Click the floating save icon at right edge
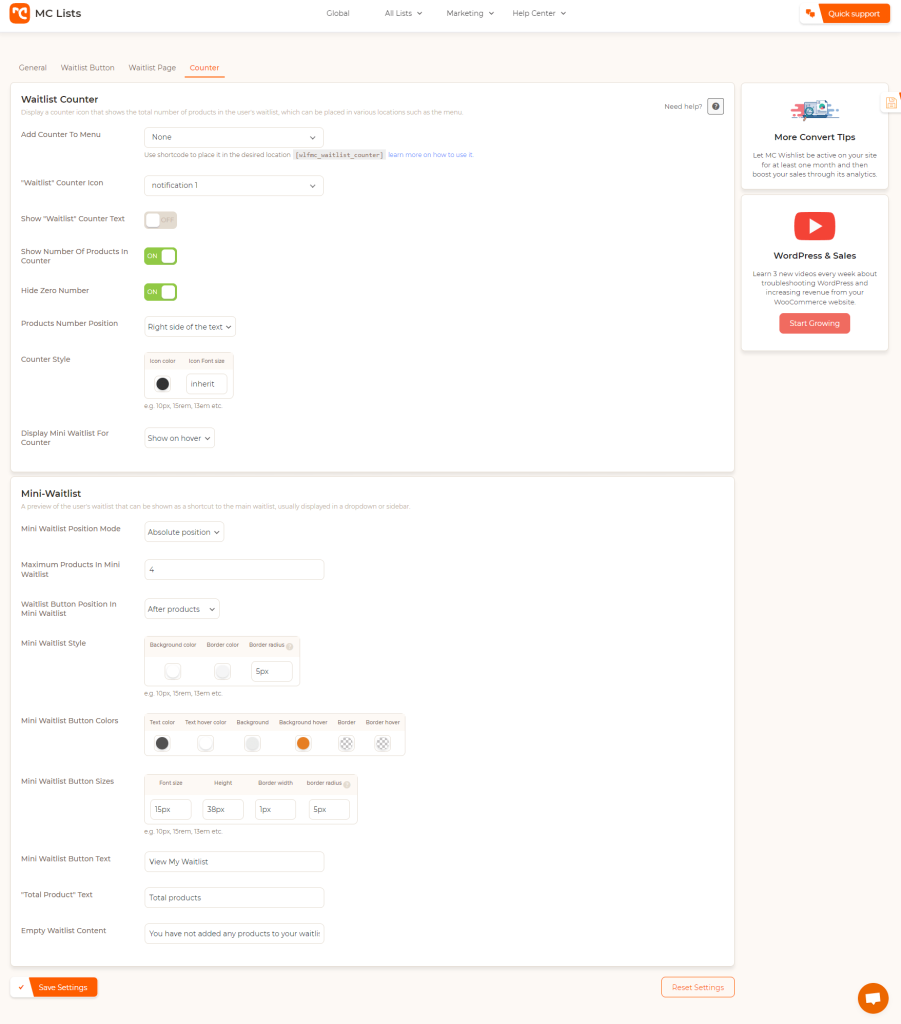The width and height of the screenshot is (901, 1024). click(891, 103)
